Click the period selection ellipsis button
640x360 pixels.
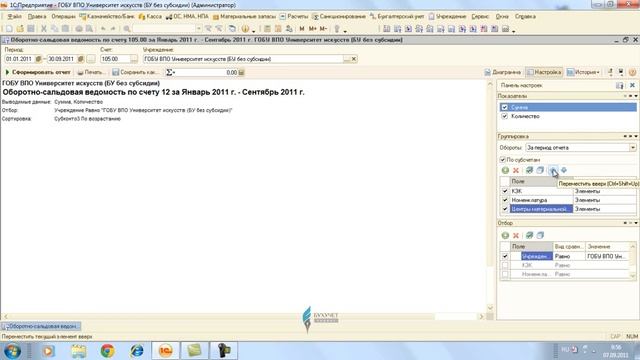point(91,59)
